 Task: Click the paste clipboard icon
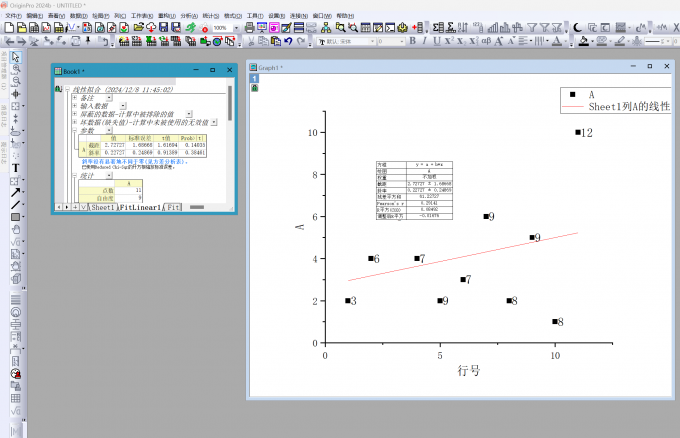click(276, 41)
